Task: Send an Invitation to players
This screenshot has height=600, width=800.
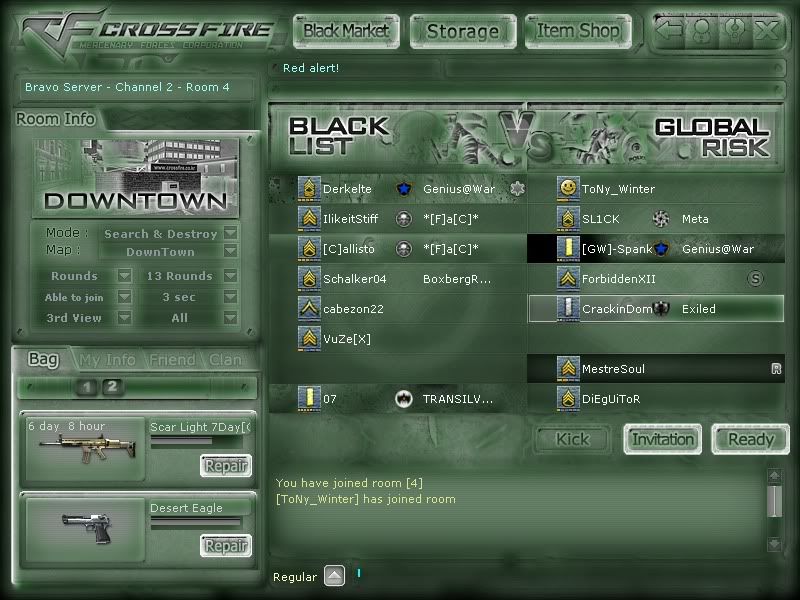Action: (662, 439)
